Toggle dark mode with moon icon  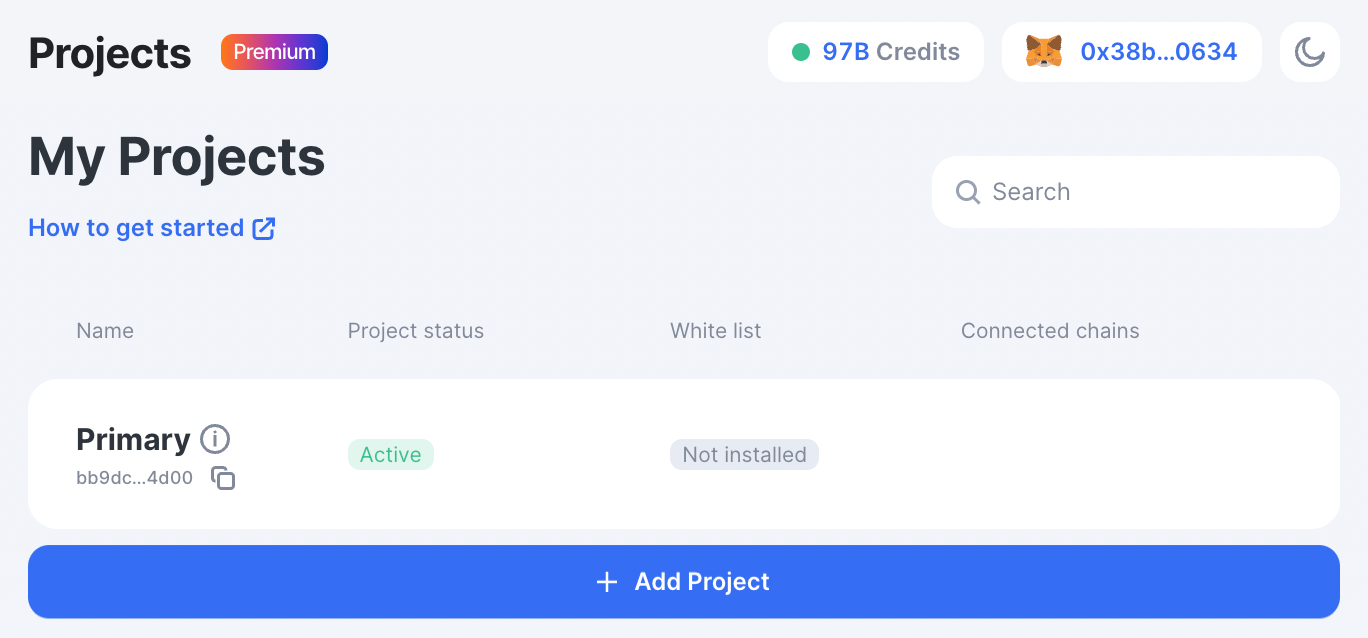[1310, 52]
